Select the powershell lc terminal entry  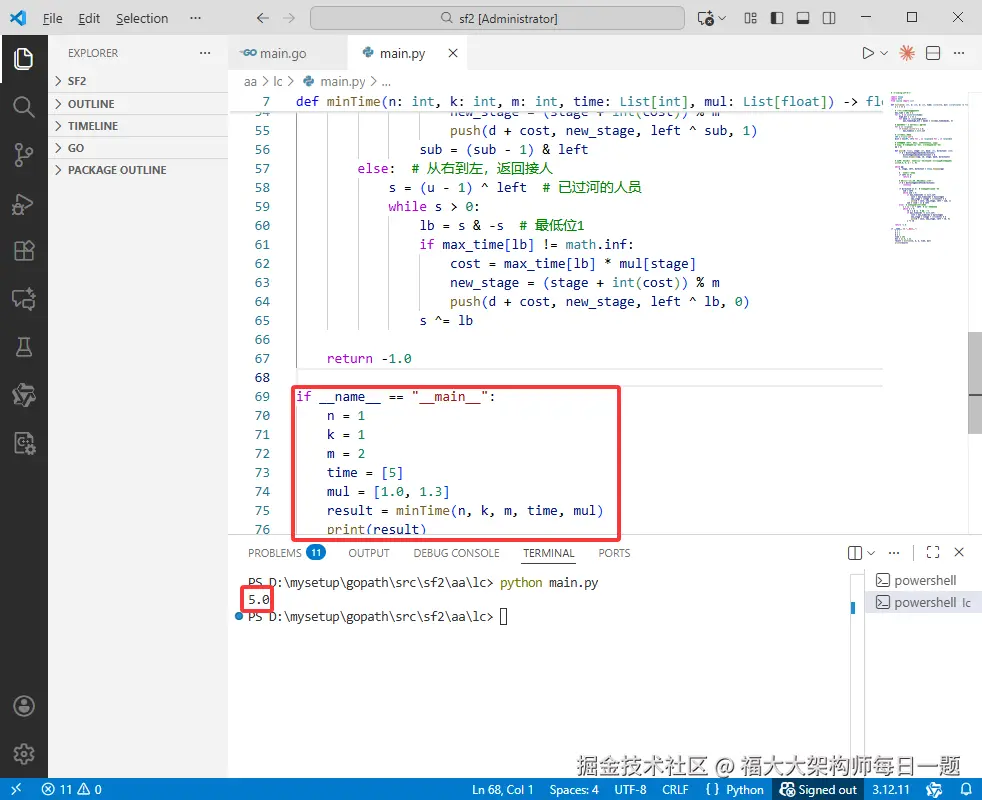[922, 602]
